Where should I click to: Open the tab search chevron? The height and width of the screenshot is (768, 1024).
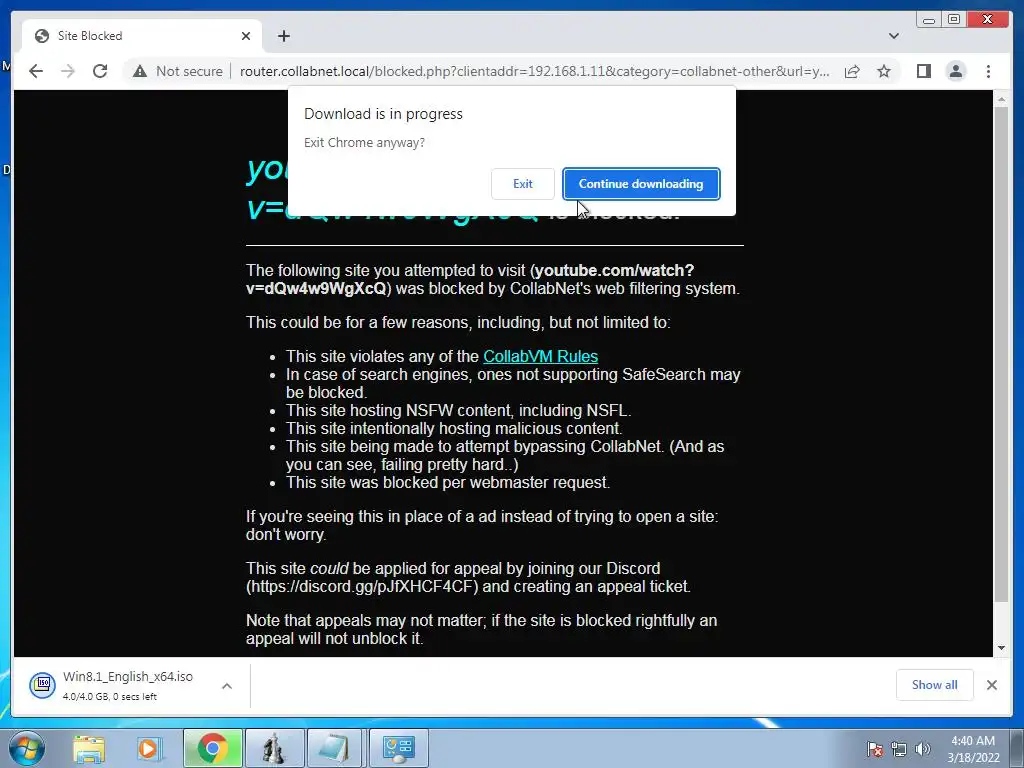pos(893,36)
